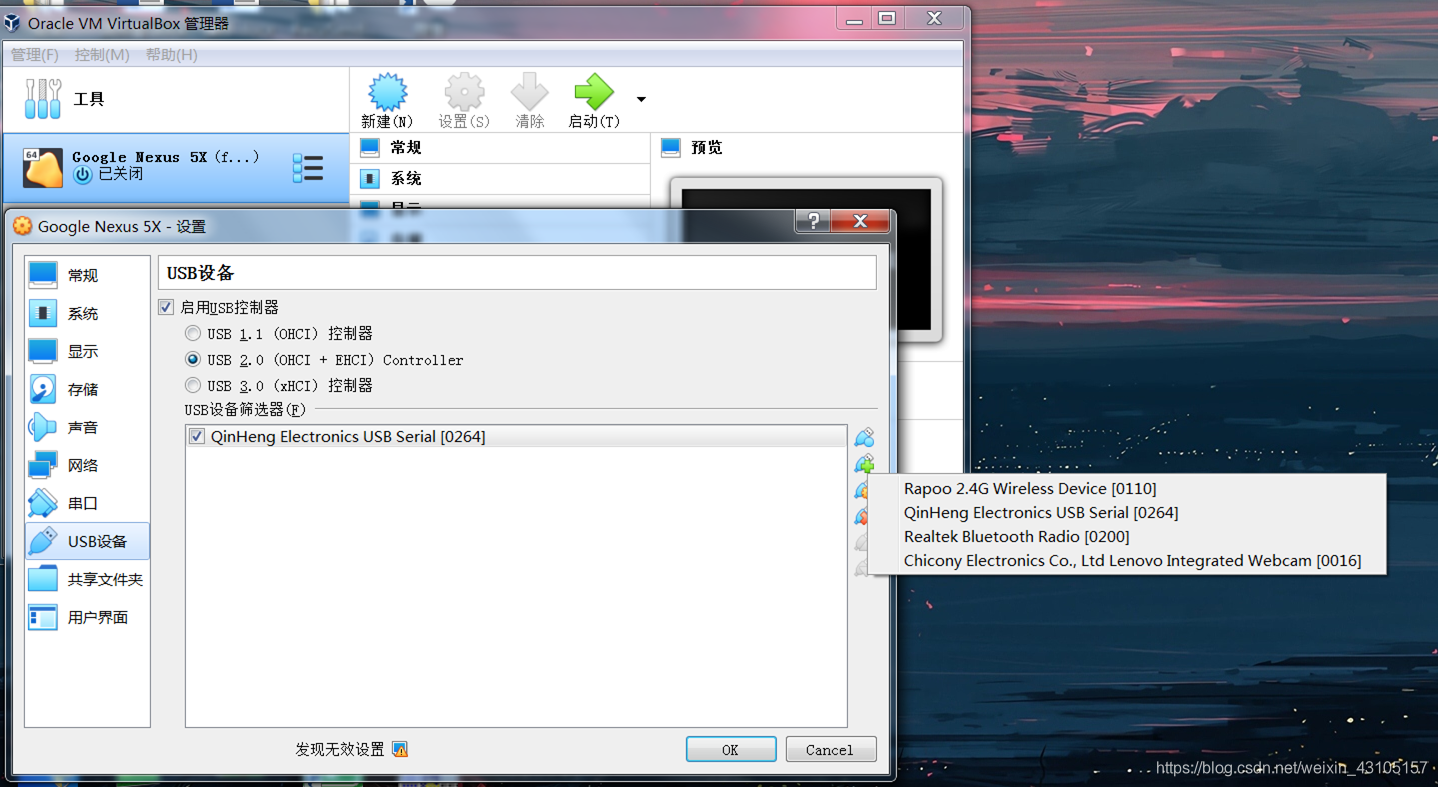Click the help question mark button in settings dialog
1438x787 pixels.
813,221
